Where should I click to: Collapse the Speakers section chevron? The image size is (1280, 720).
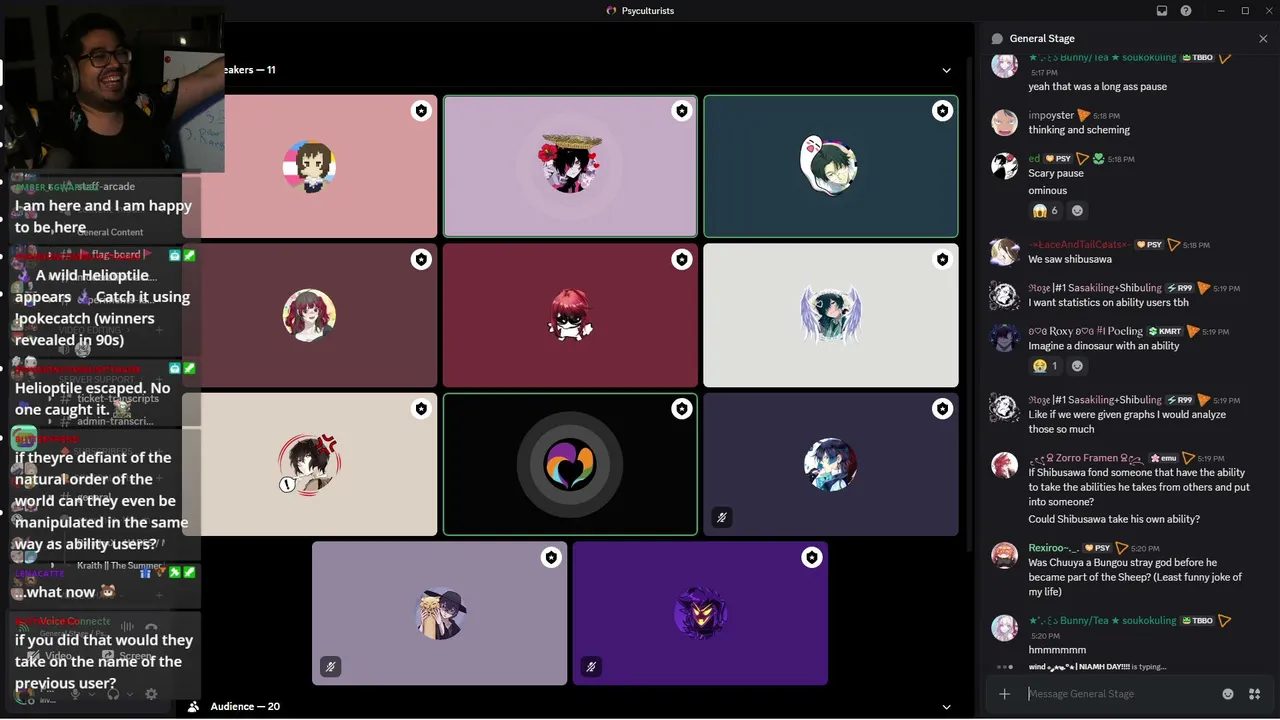coord(946,70)
